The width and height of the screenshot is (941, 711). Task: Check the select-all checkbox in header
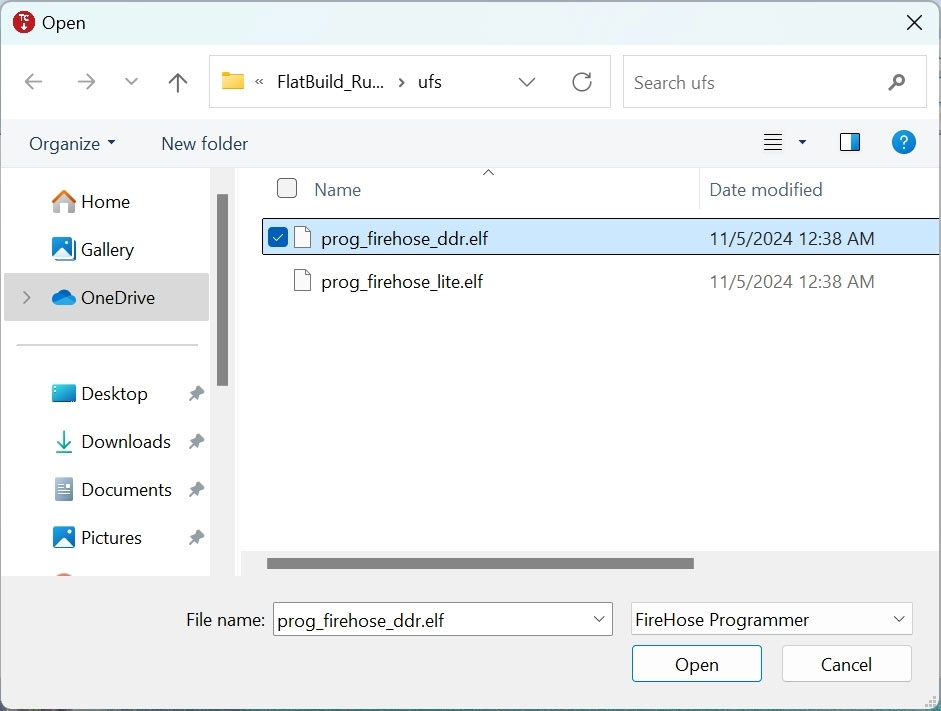(x=287, y=188)
